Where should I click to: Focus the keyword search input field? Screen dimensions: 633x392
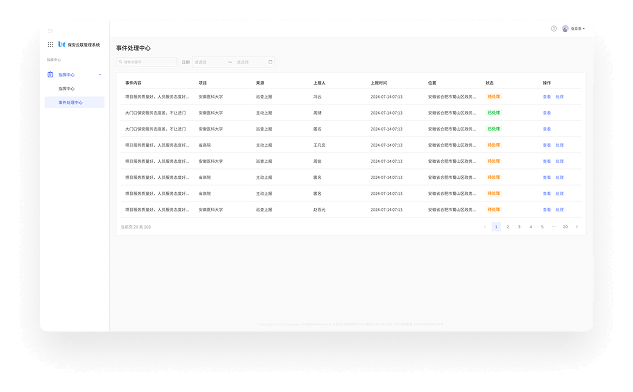tap(147, 62)
